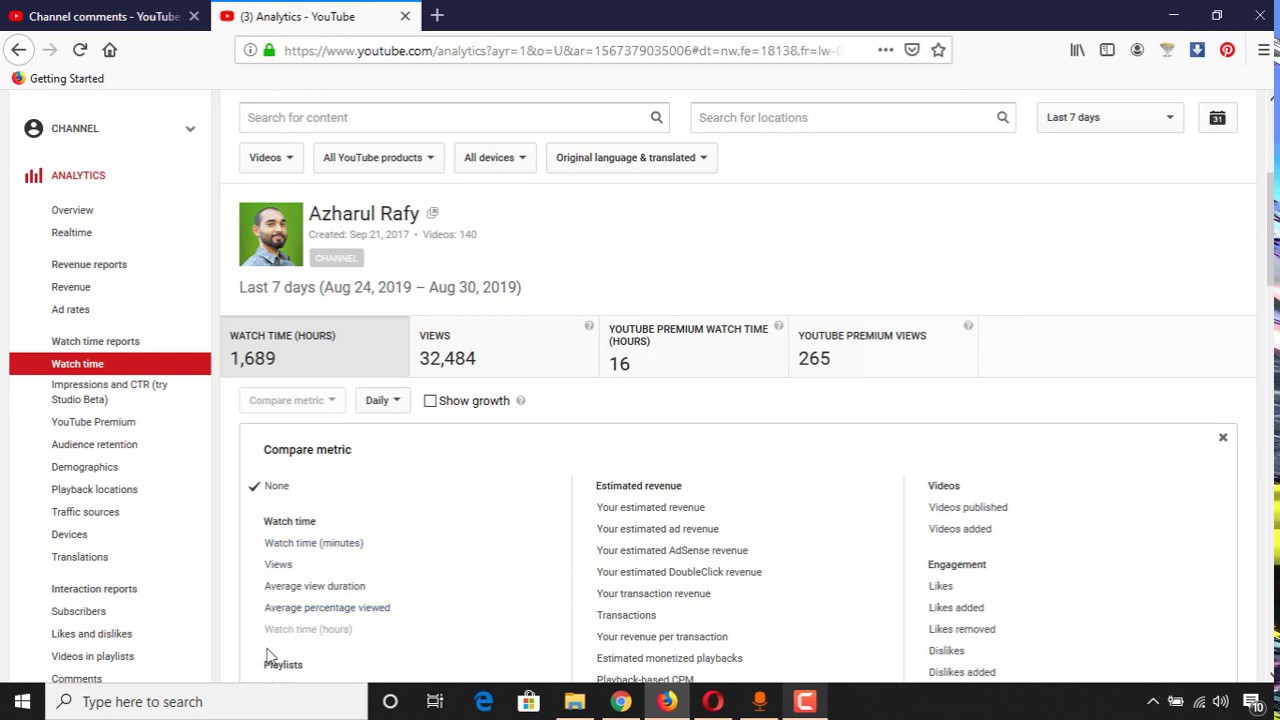Click the Getting Started bookmark
1280x720 pixels.
58,78
